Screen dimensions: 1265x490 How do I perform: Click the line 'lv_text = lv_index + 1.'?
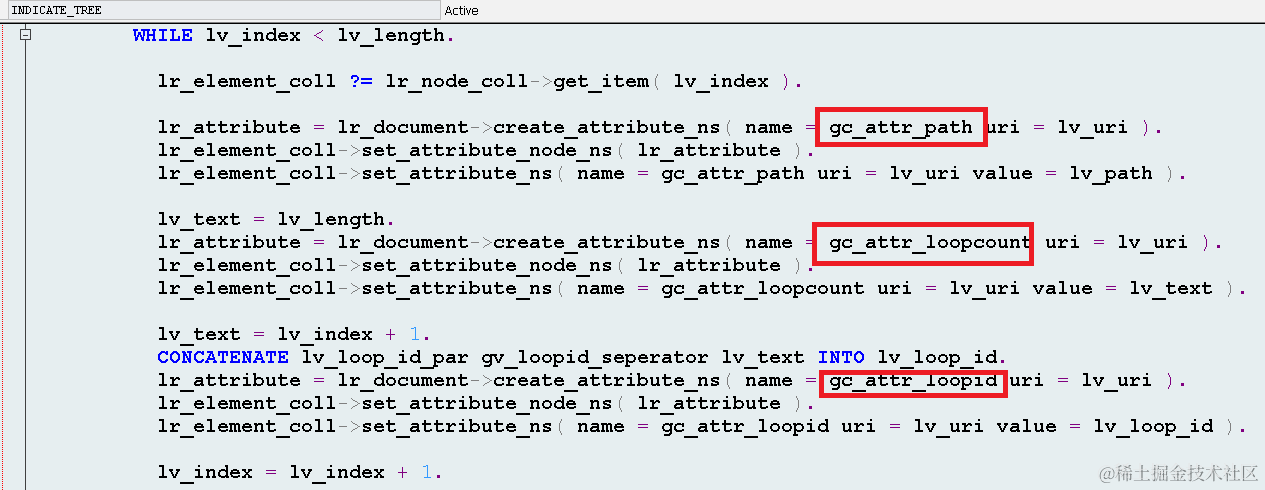pos(295,334)
